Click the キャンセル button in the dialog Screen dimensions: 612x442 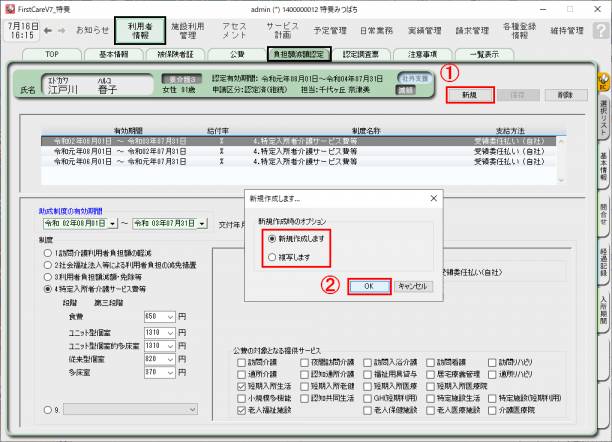[x=414, y=286]
